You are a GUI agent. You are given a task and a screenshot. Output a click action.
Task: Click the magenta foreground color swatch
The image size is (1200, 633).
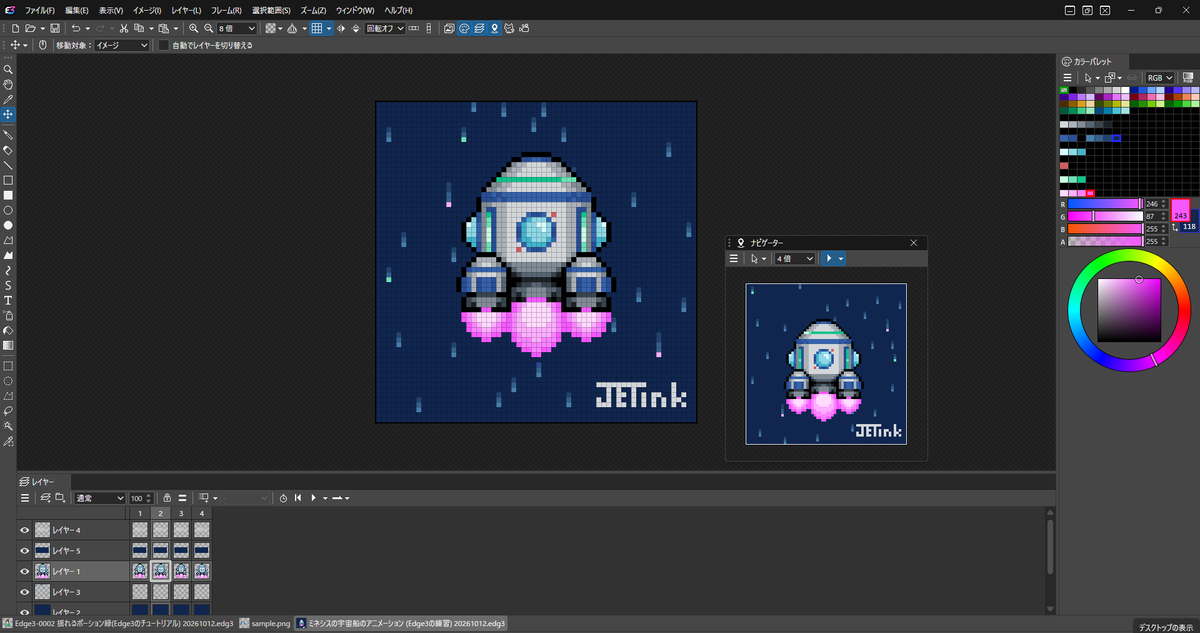(1180, 209)
